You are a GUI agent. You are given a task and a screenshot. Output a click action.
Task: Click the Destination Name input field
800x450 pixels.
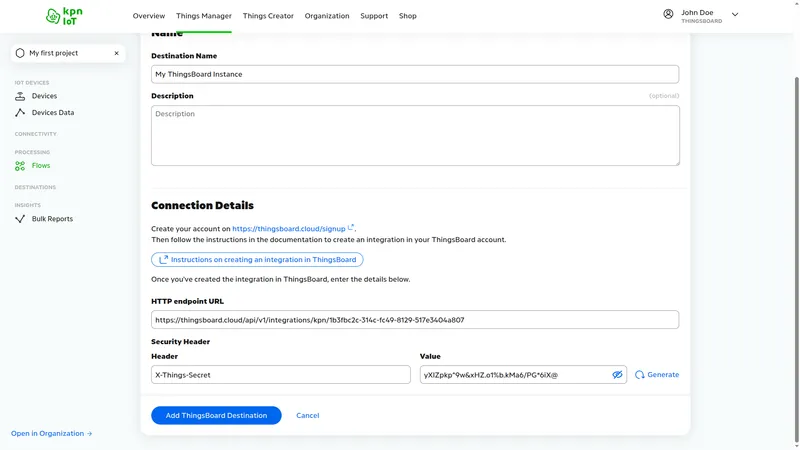pyautogui.click(x=415, y=74)
